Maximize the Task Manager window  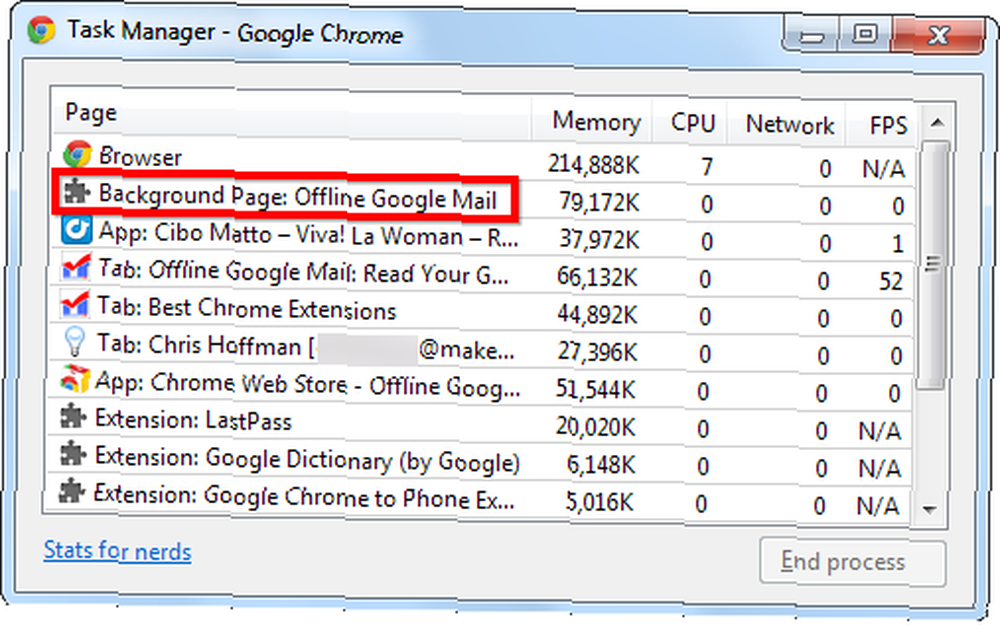(864, 34)
